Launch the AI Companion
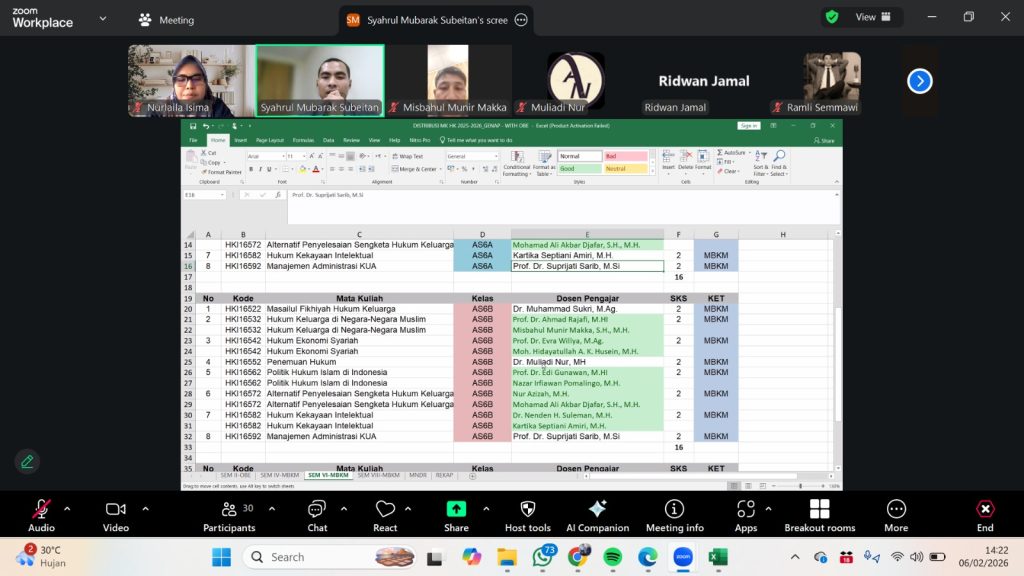Screen dimensions: 1024x576 pos(597,514)
